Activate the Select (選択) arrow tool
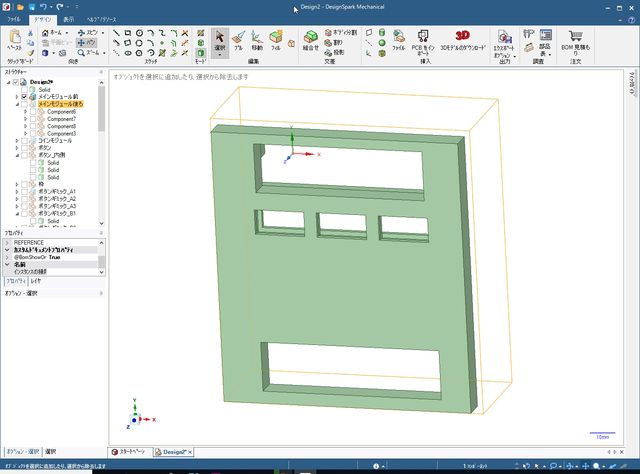This screenshot has width=640, height=474. pos(220,42)
